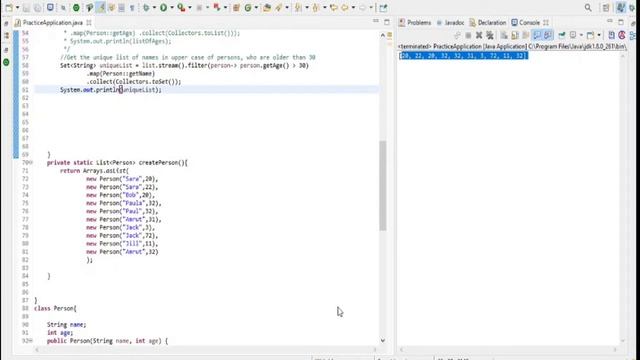Click the editor horizontal scrollbar
The height and width of the screenshot is (360, 640).
pyautogui.click(x=205, y=350)
